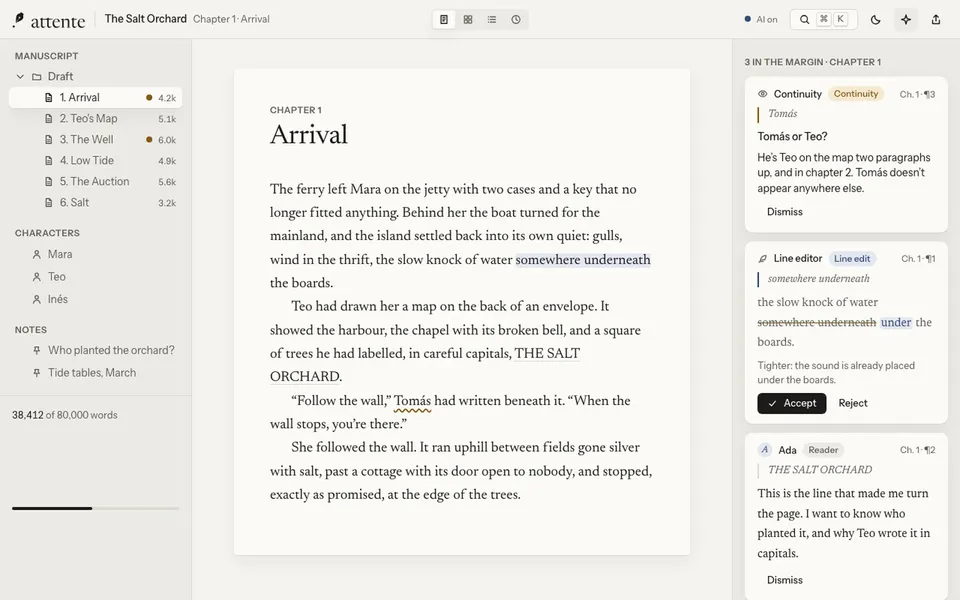Click the Continuity eye icon
960x600 pixels.
(x=763, y=94)
